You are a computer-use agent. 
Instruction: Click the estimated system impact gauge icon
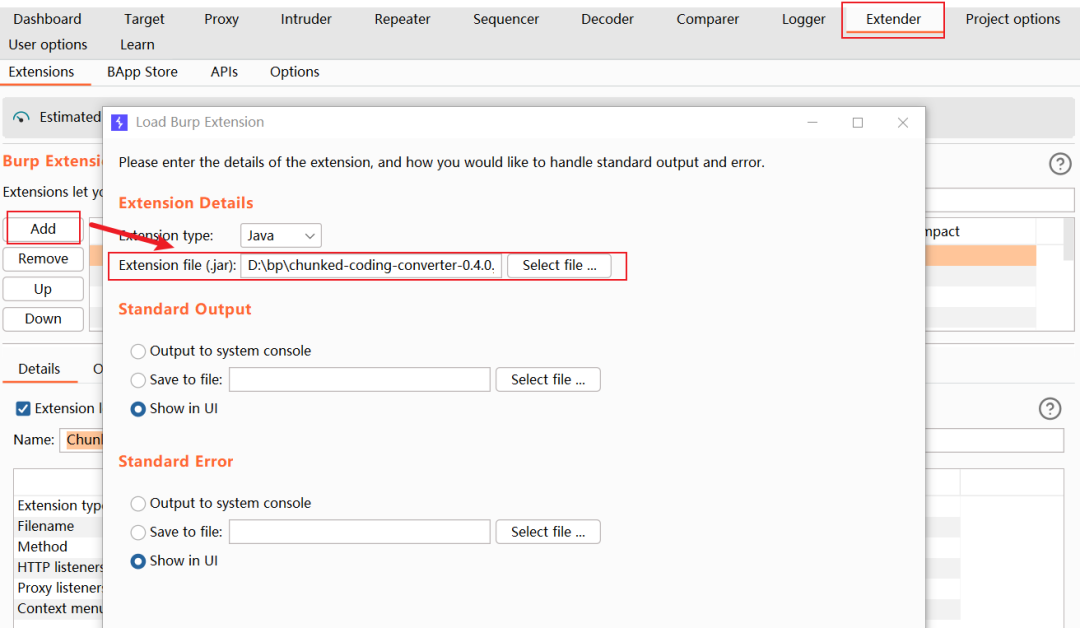click(21, 117)
